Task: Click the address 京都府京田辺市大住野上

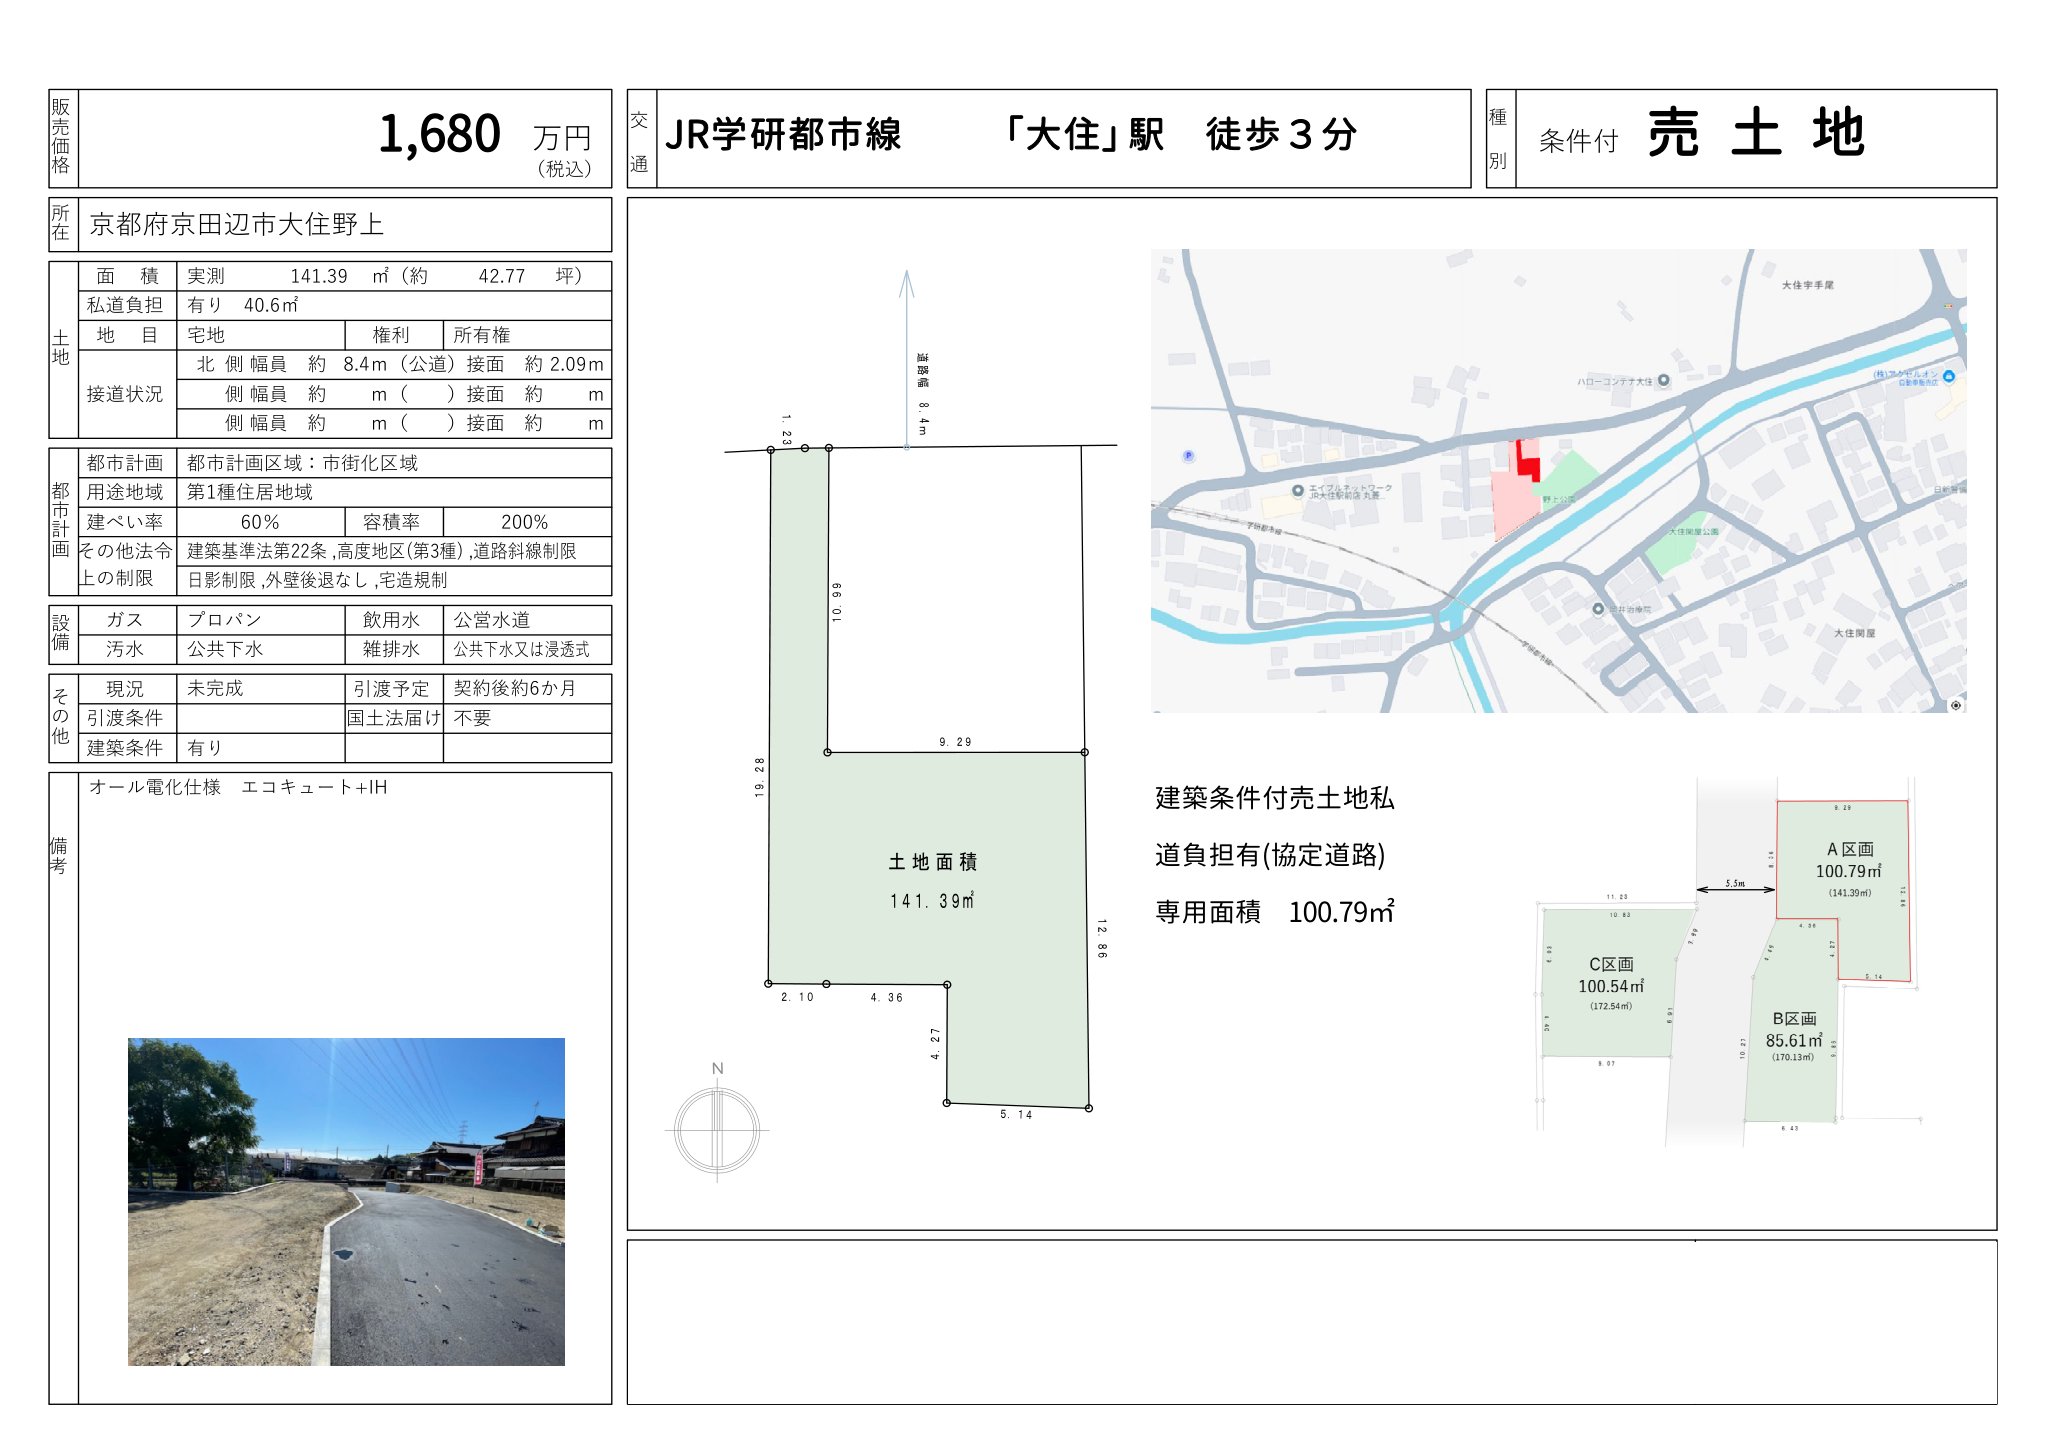Action: [x=236, y=224]
